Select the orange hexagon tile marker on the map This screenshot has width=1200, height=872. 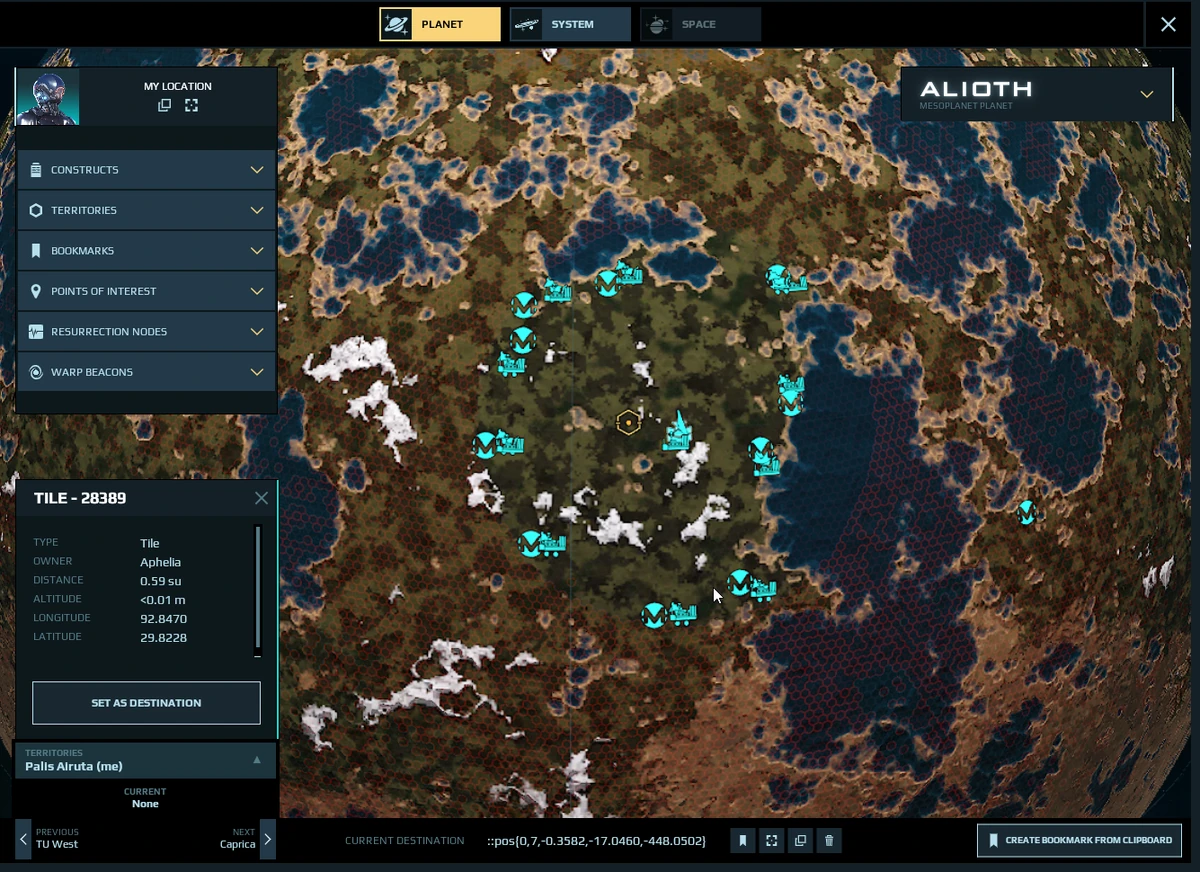tap(627, 423)
